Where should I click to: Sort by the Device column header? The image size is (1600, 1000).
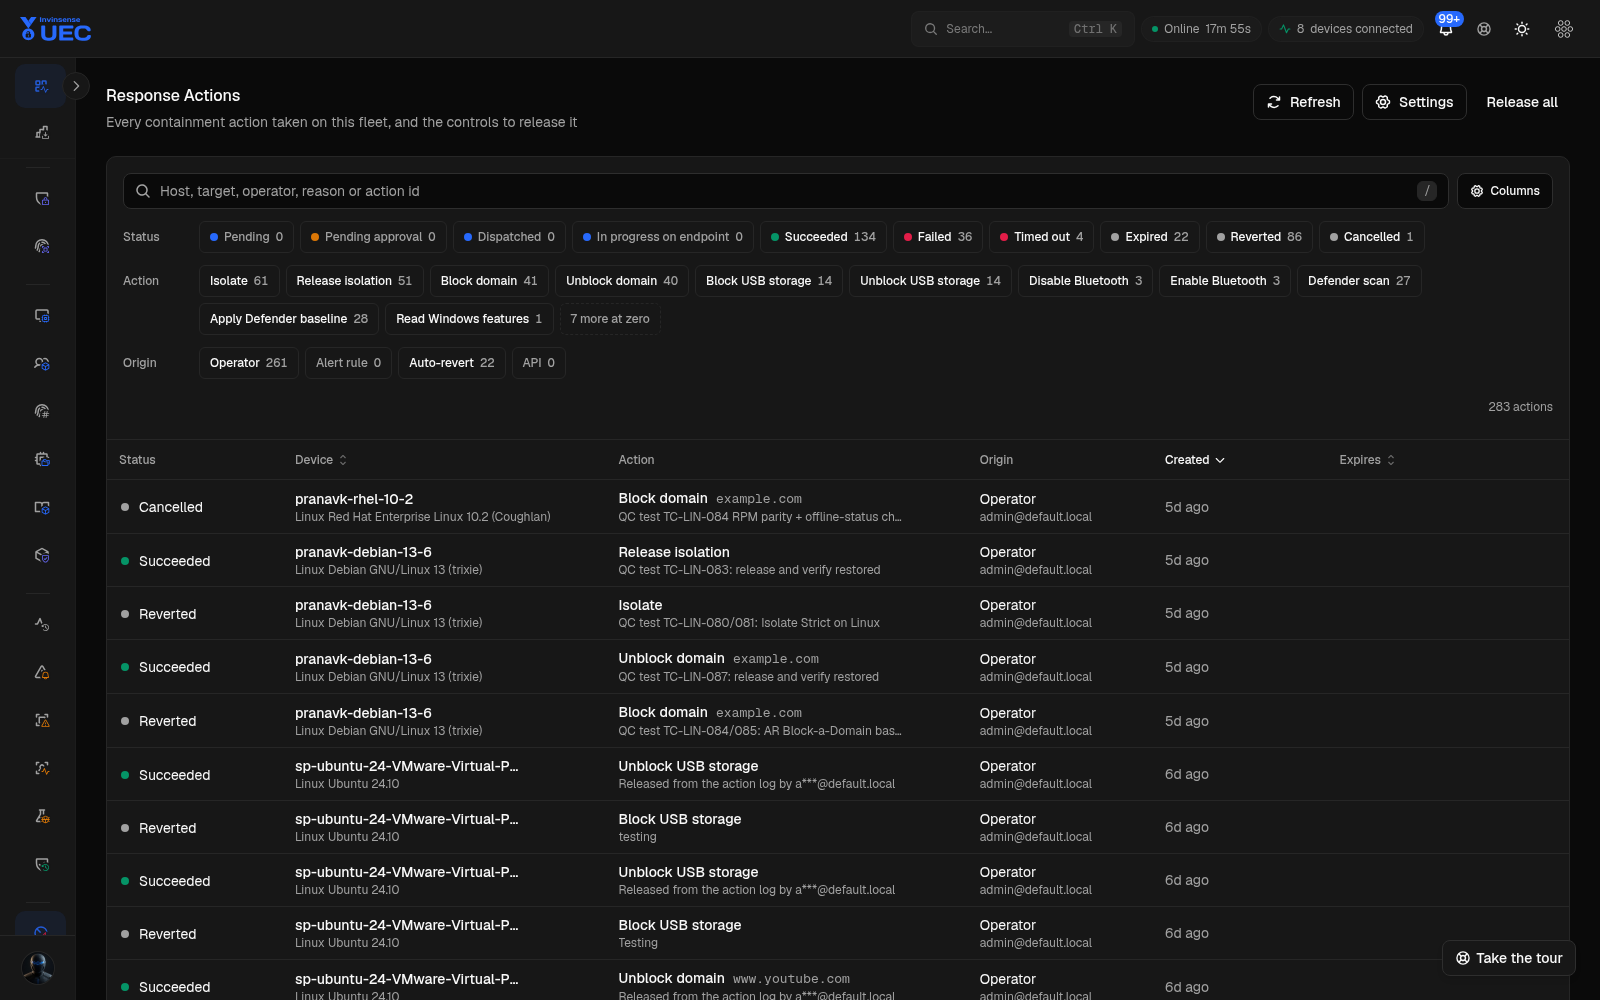click(321, 460)
